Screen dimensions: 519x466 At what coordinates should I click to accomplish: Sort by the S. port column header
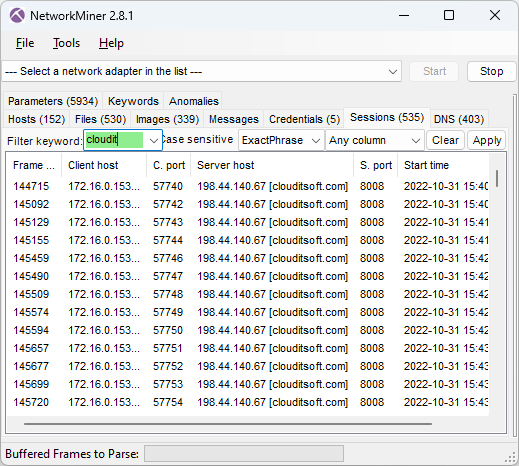tap(376, 165)
